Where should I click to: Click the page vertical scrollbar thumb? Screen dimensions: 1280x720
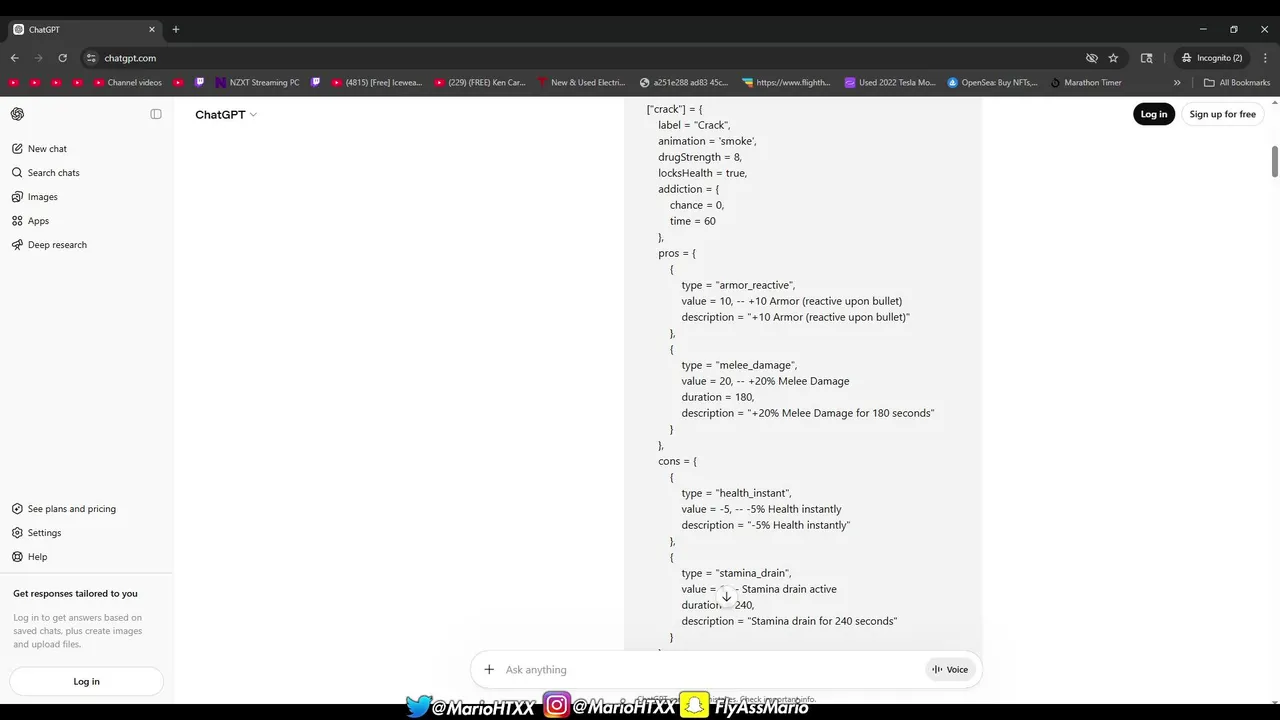pos(1275,162)
